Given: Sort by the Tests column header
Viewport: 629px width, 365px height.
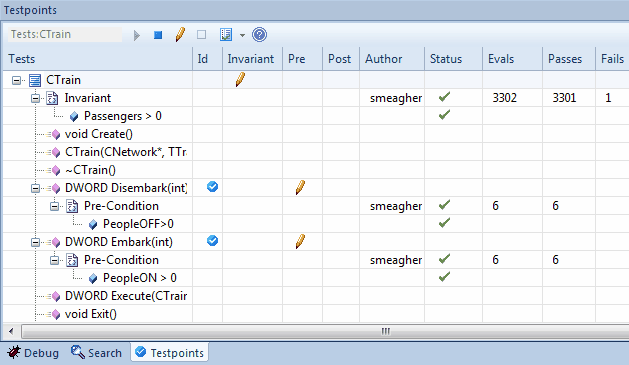Looking at the screenshot, I should [x=97, y=59].
